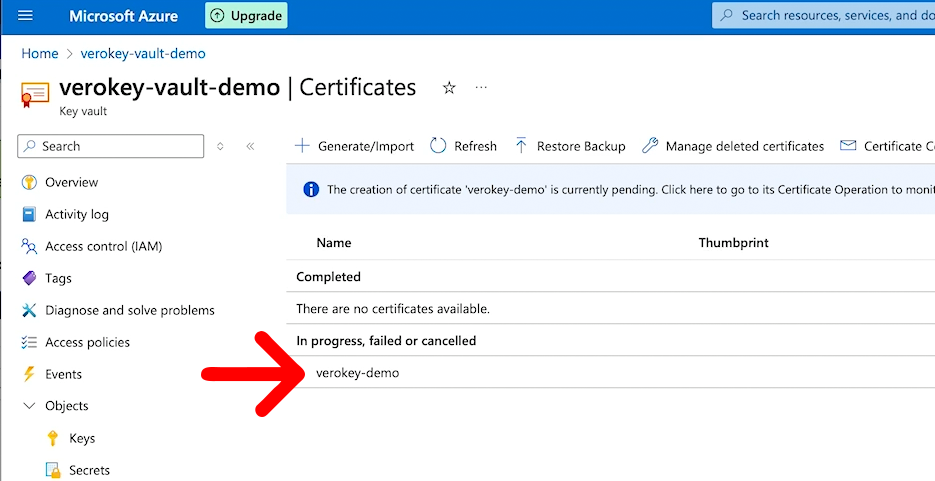The height and width of the screenshot is (481, 935).
Task: Collapse the Objects section
Action: 29,406
